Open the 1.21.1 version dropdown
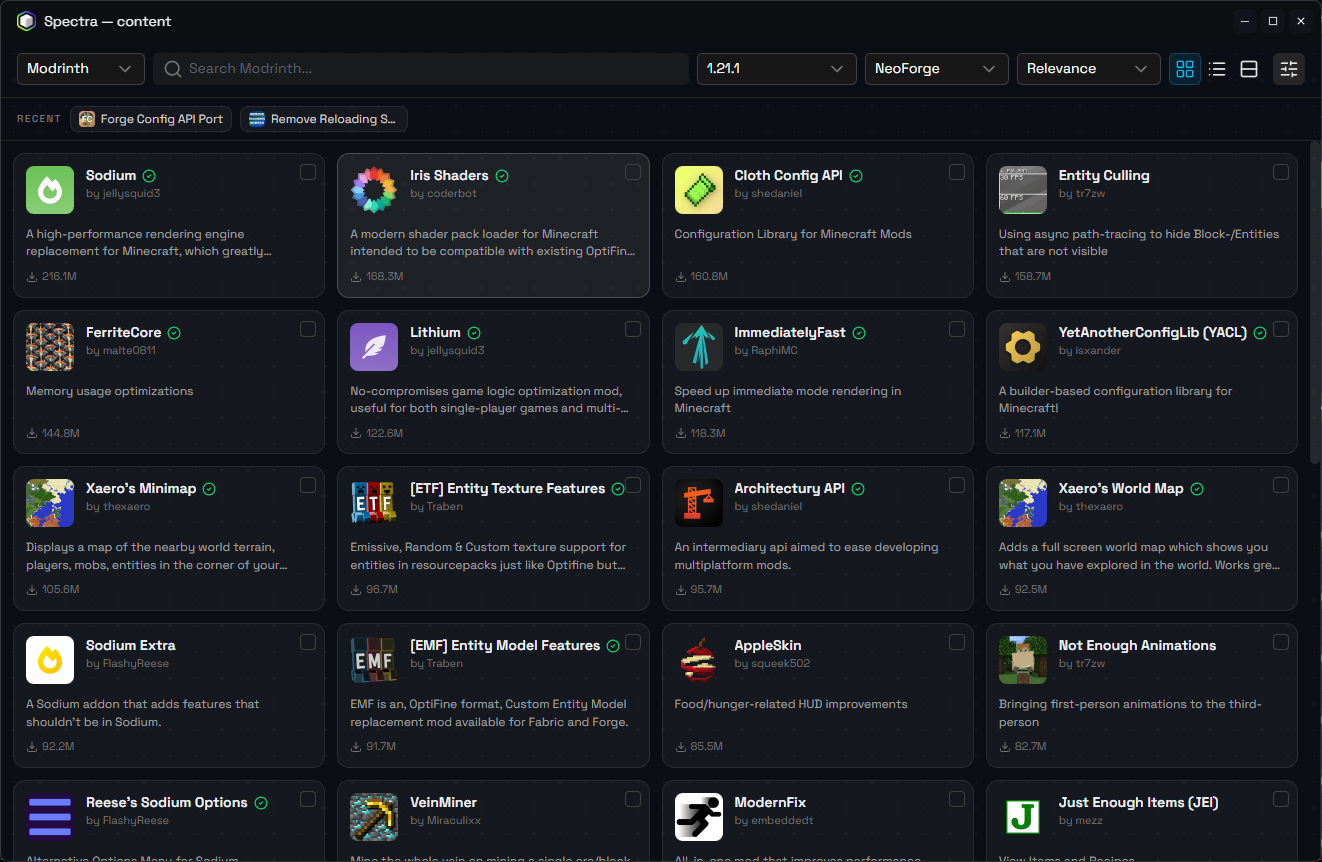Image resolution: width=1322 pixels, height=862 pixels. click(777, 69)
